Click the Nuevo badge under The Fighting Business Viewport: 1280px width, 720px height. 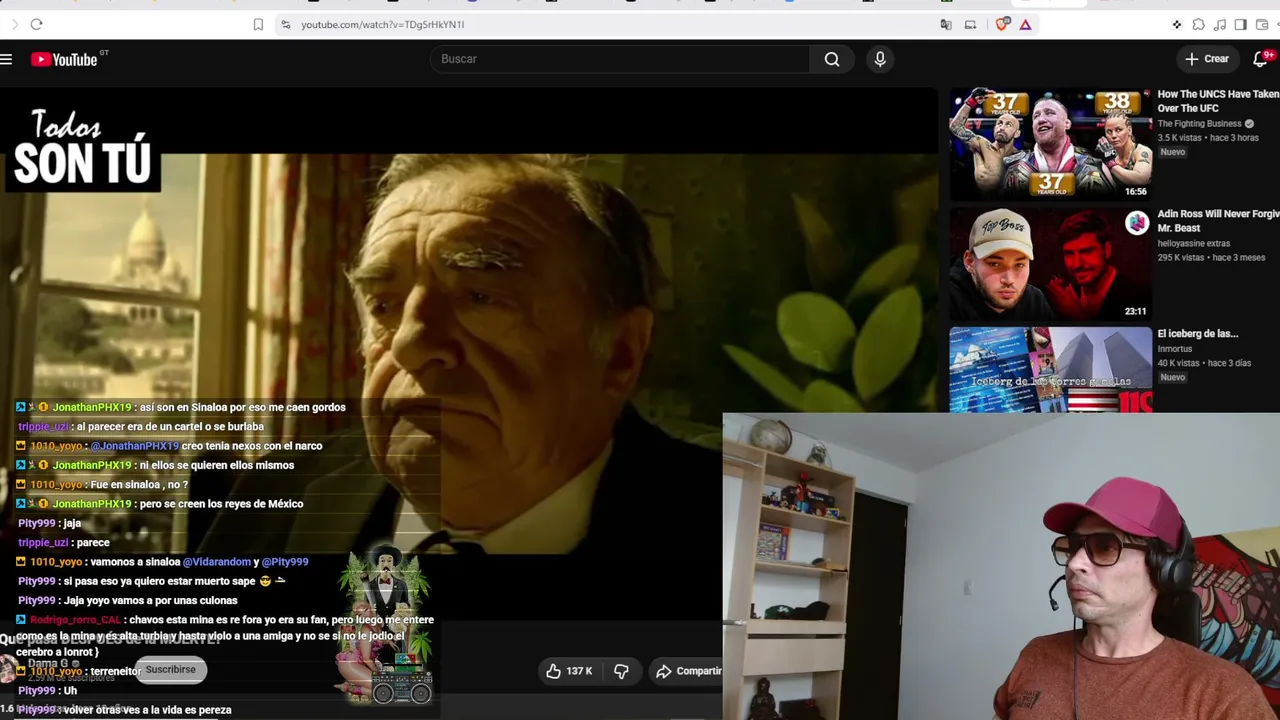point(1172,152)
